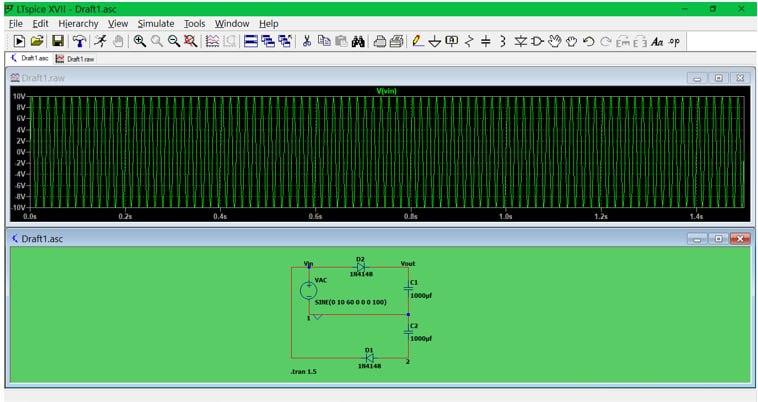Click the D2 diode symbol
This screenshot has height=402, width=758.
tap(361, 267)
